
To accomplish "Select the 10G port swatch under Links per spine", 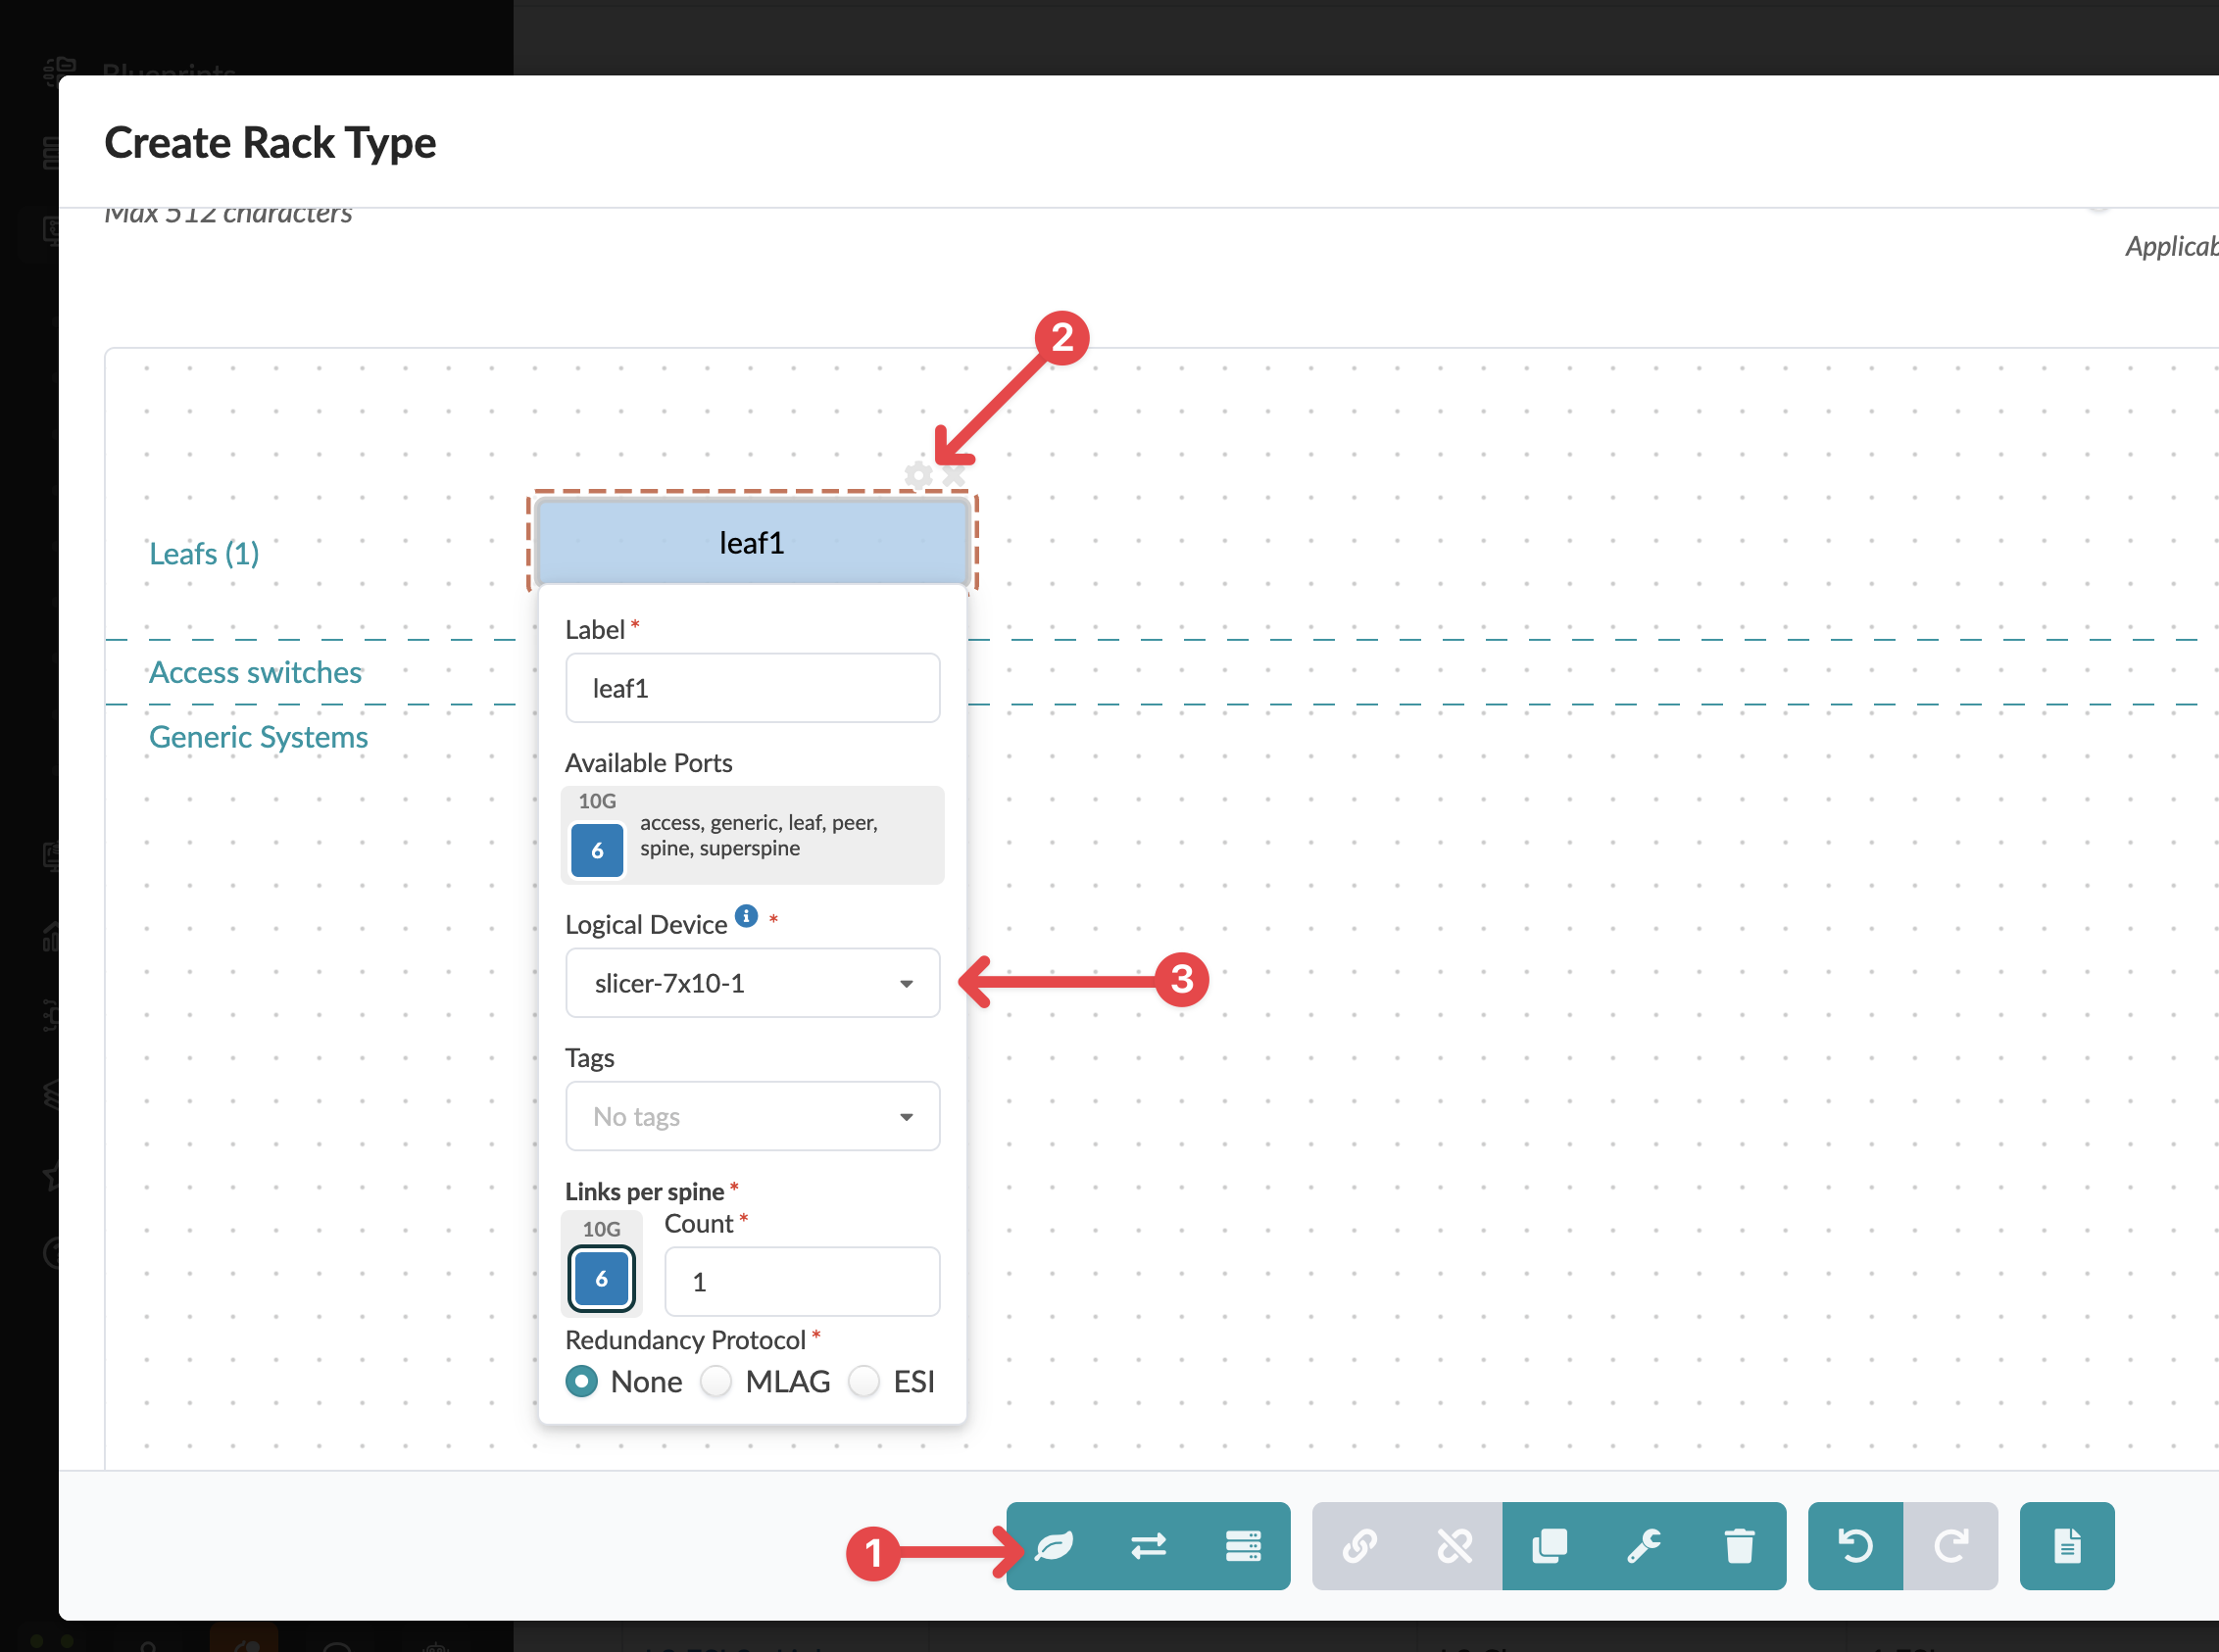I will point(601,1278).
